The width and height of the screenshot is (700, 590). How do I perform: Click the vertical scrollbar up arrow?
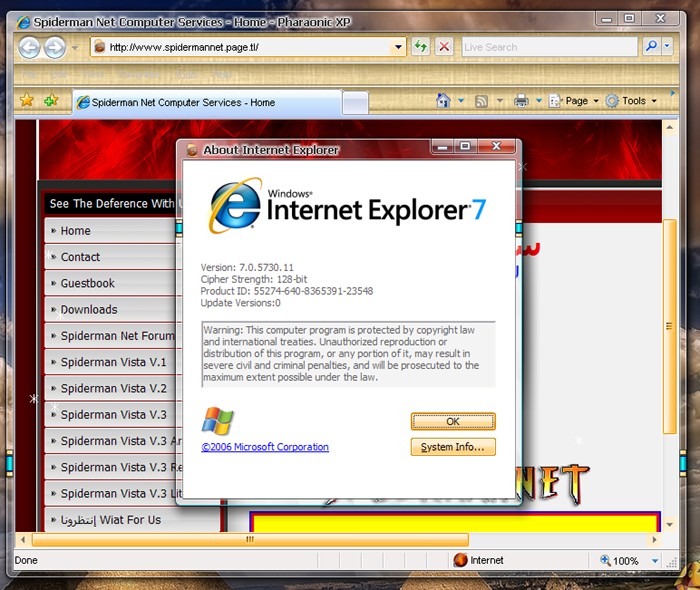[x=670, y=127]
